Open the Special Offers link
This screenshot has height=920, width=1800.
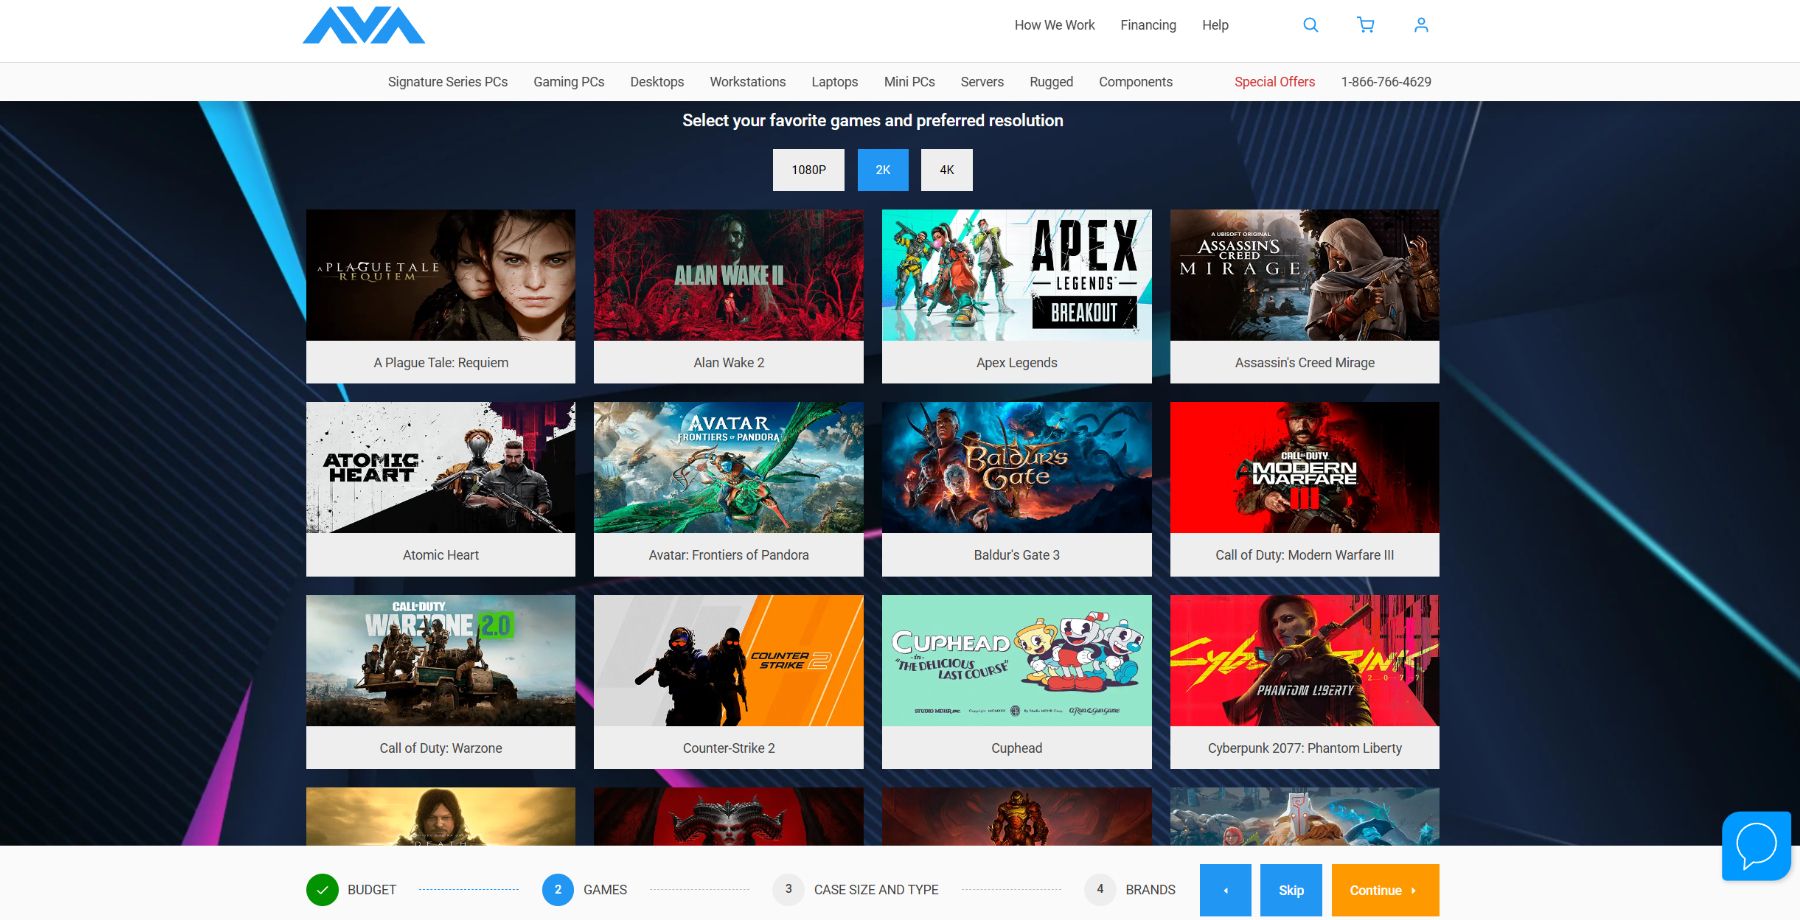pyautogui.click(x=1274, y=82)
